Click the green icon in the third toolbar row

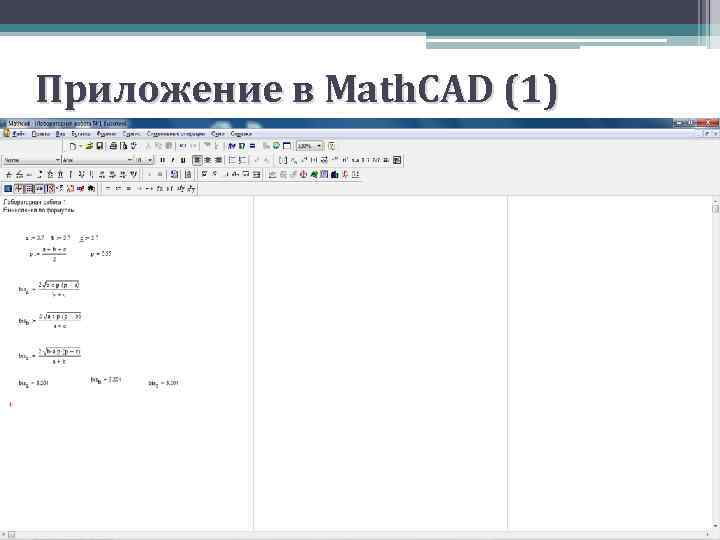click(314, 174)
